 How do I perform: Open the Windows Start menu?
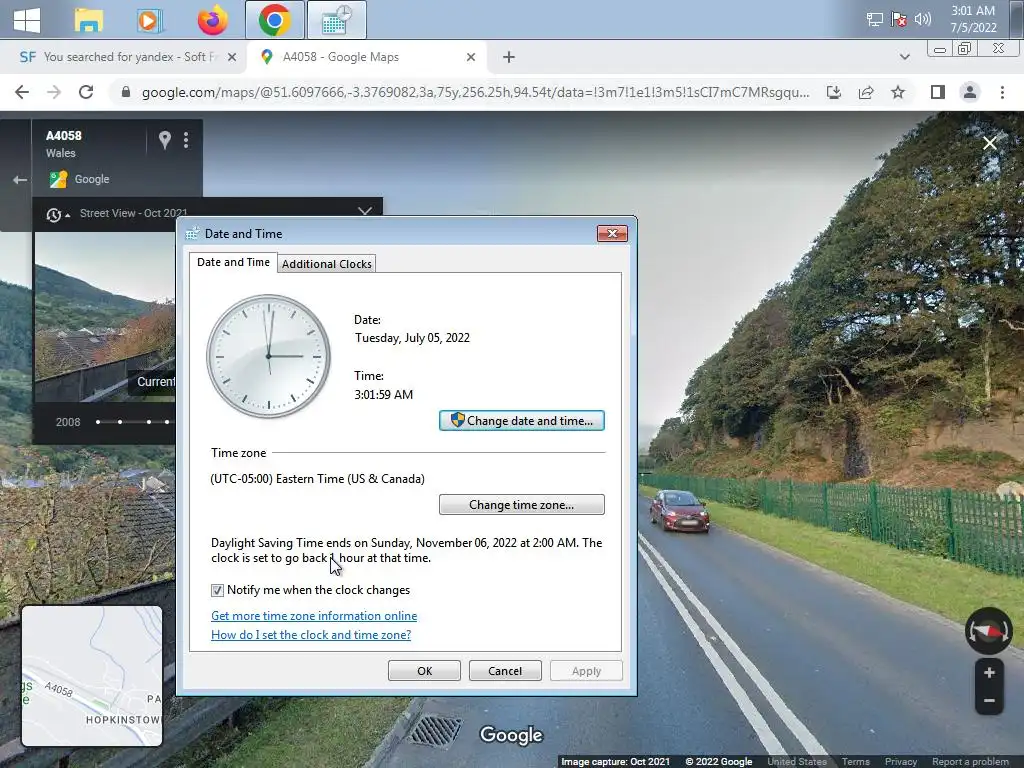coord(27,20)
